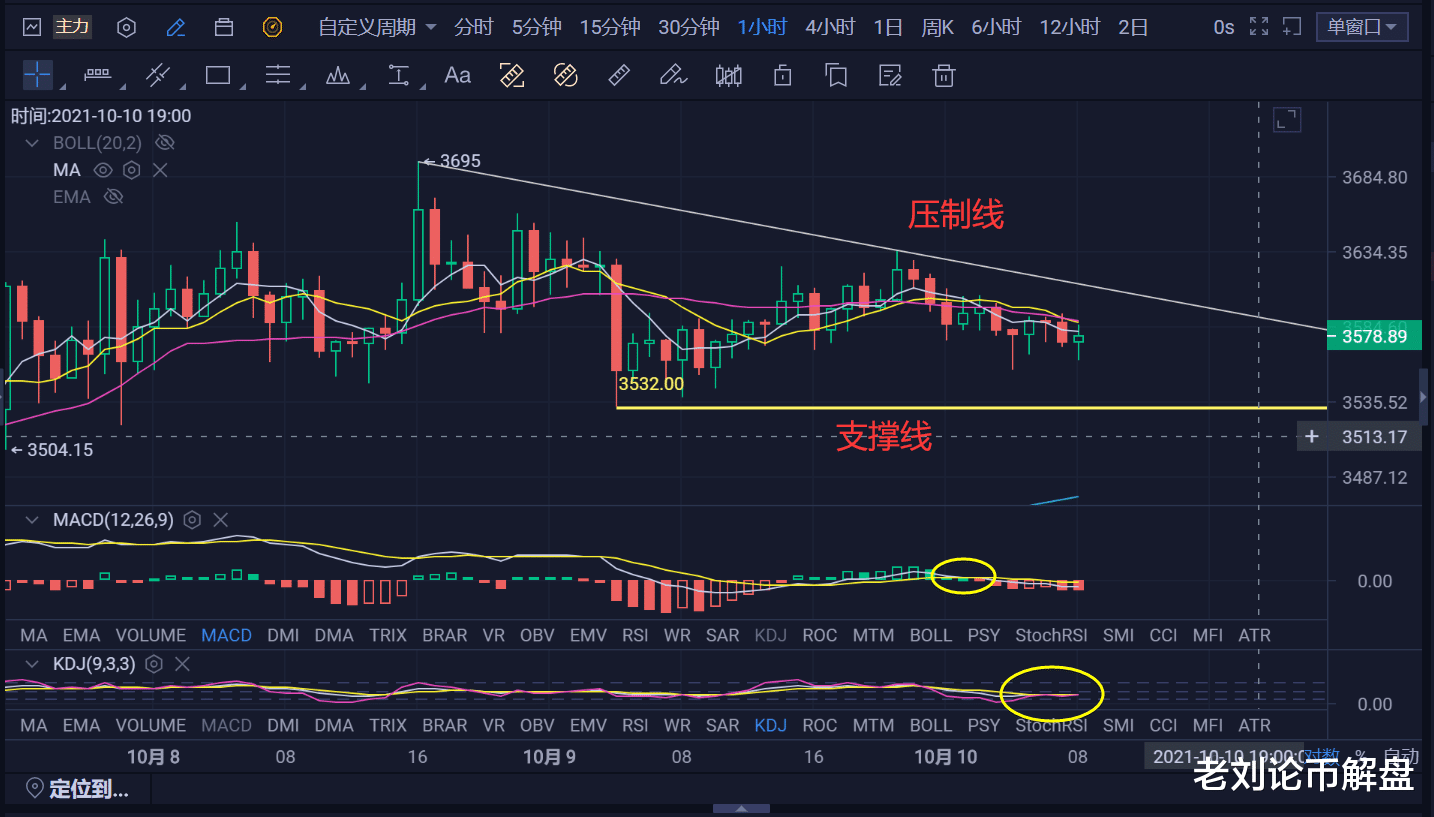The width and height of the screenshot is (1434, 817).
Task: Switch to 周K timeframe
Action: pos(937,27)
